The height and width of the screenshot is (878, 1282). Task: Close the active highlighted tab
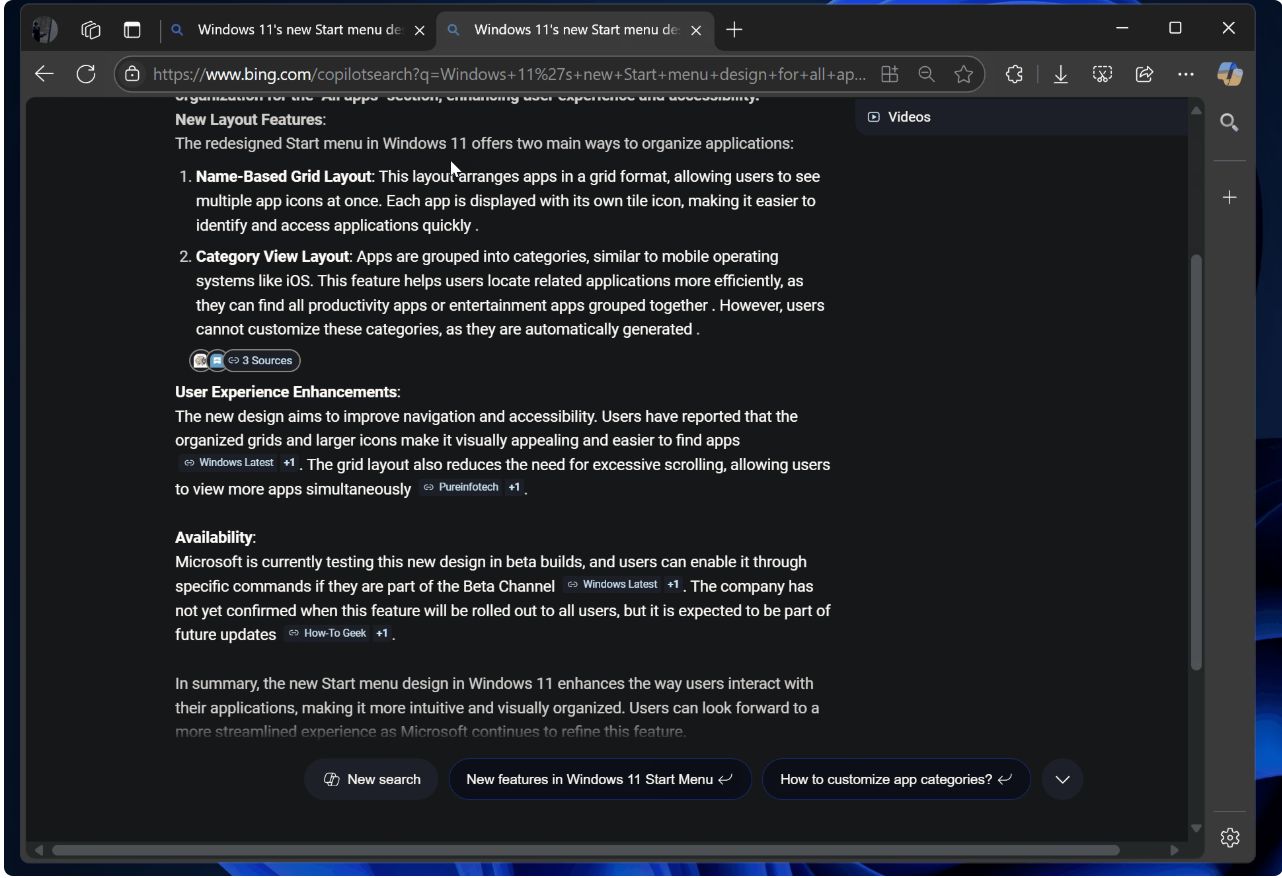point(696,30)
